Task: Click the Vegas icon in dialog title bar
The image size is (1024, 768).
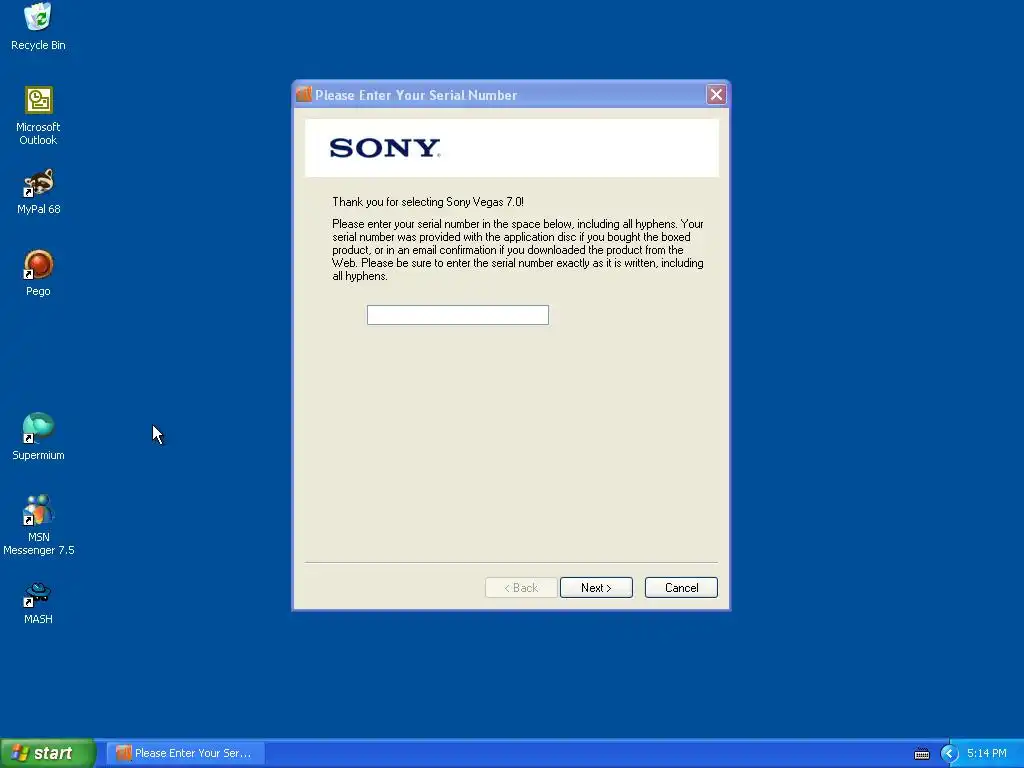Action: pos(304,95)
